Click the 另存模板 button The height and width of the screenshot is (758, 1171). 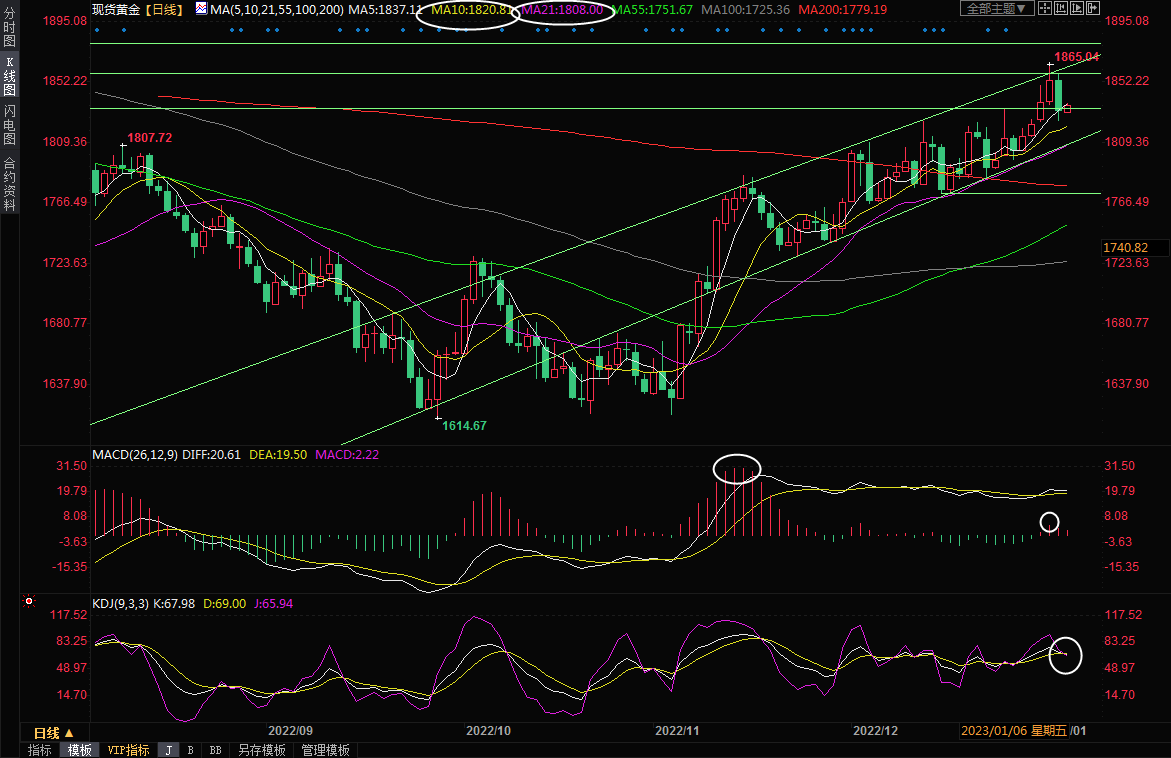(x=261, y=750)
